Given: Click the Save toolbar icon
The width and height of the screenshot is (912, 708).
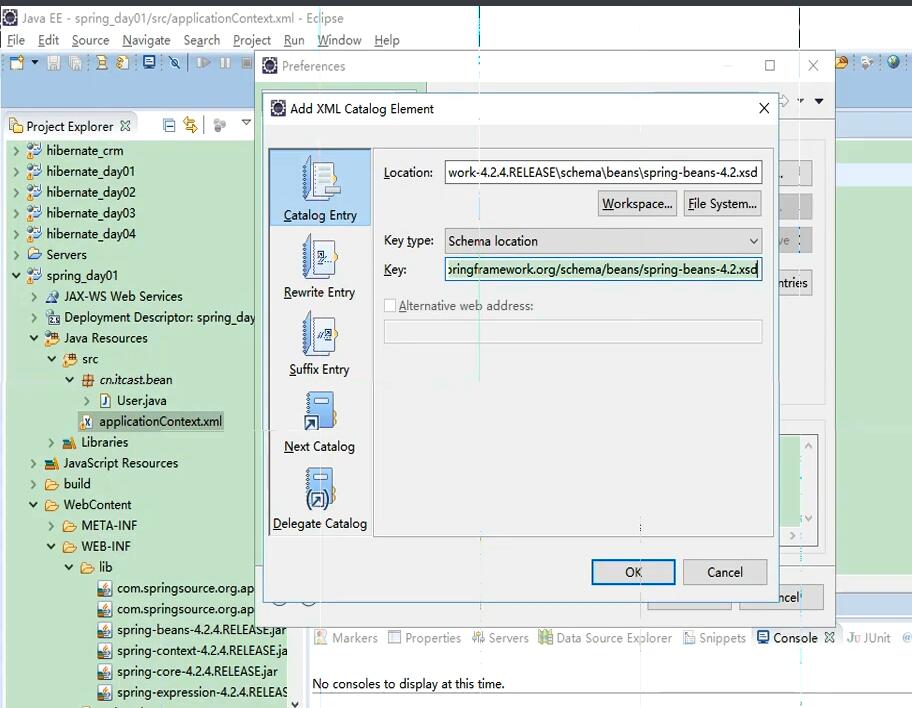Looking at the screenshot, I should coord(54,62).
